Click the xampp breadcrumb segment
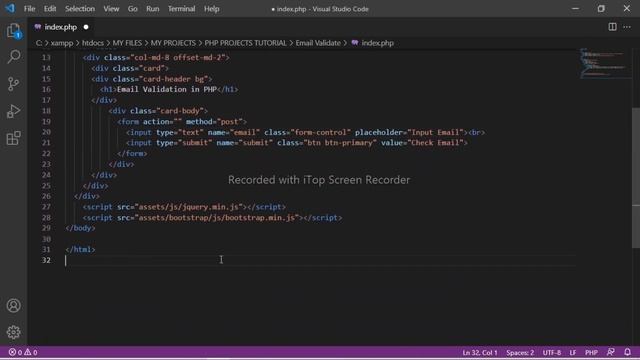640x360 pixels. point(62,43)
